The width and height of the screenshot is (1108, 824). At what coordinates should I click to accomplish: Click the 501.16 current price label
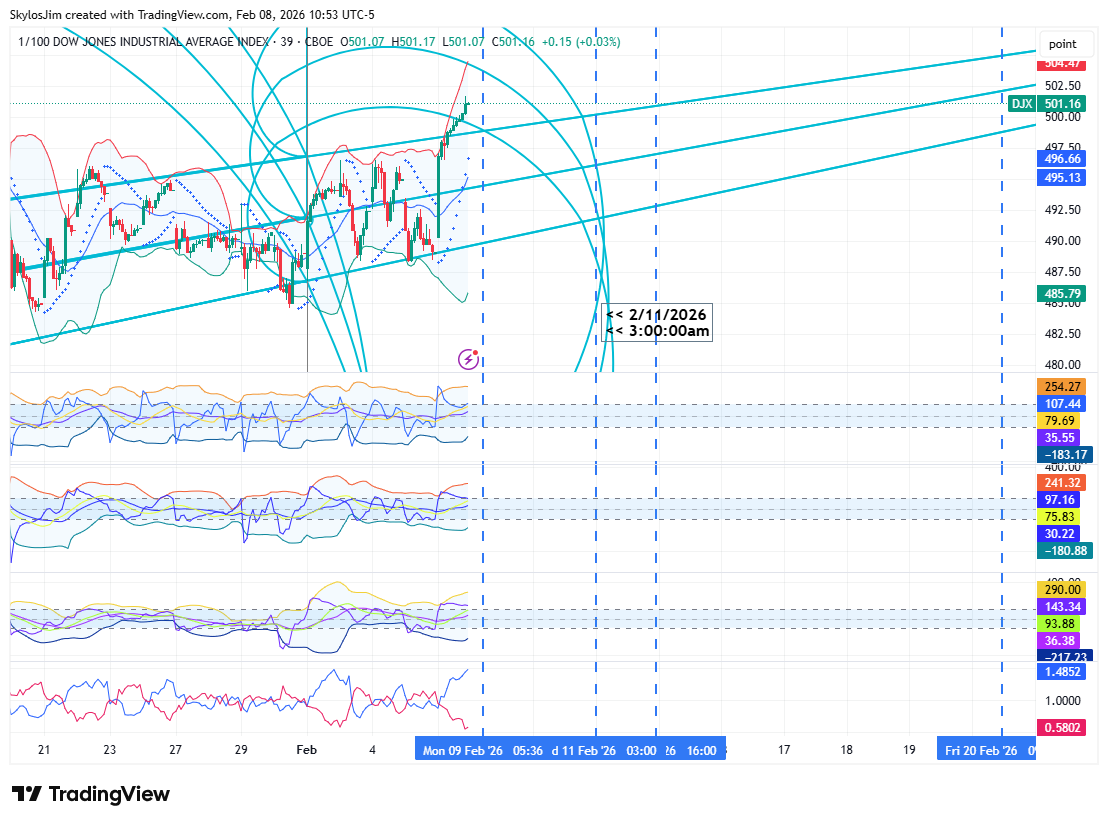(1062, 104)
